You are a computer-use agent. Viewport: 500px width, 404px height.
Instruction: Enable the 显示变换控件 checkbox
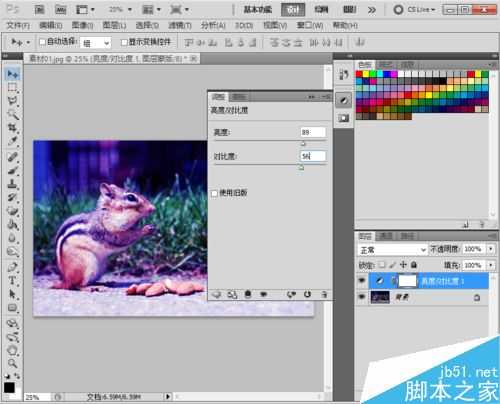[x=124, y=42]
